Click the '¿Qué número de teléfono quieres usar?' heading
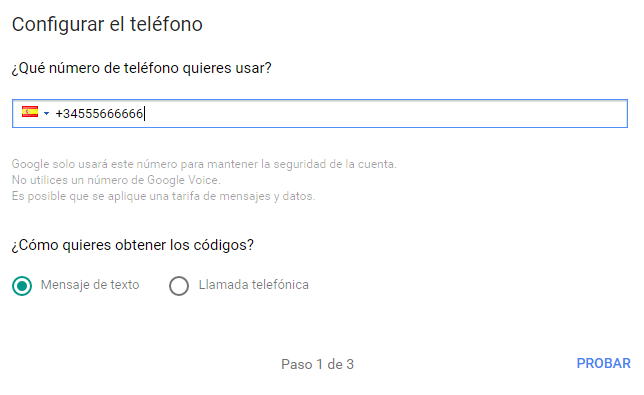The width and height of the screenshot is (644, 395). [142, 68]
